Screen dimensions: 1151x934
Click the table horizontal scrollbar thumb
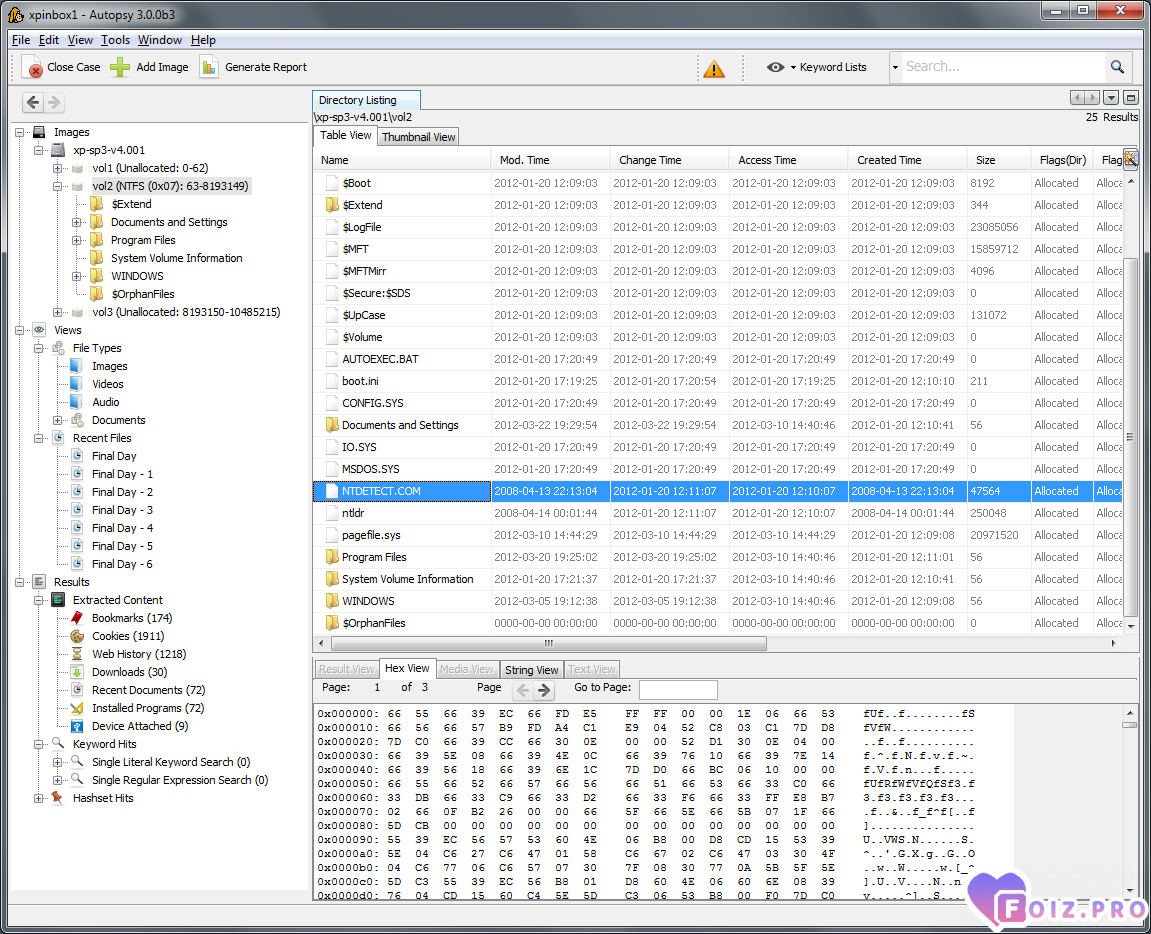click(548, 643)
